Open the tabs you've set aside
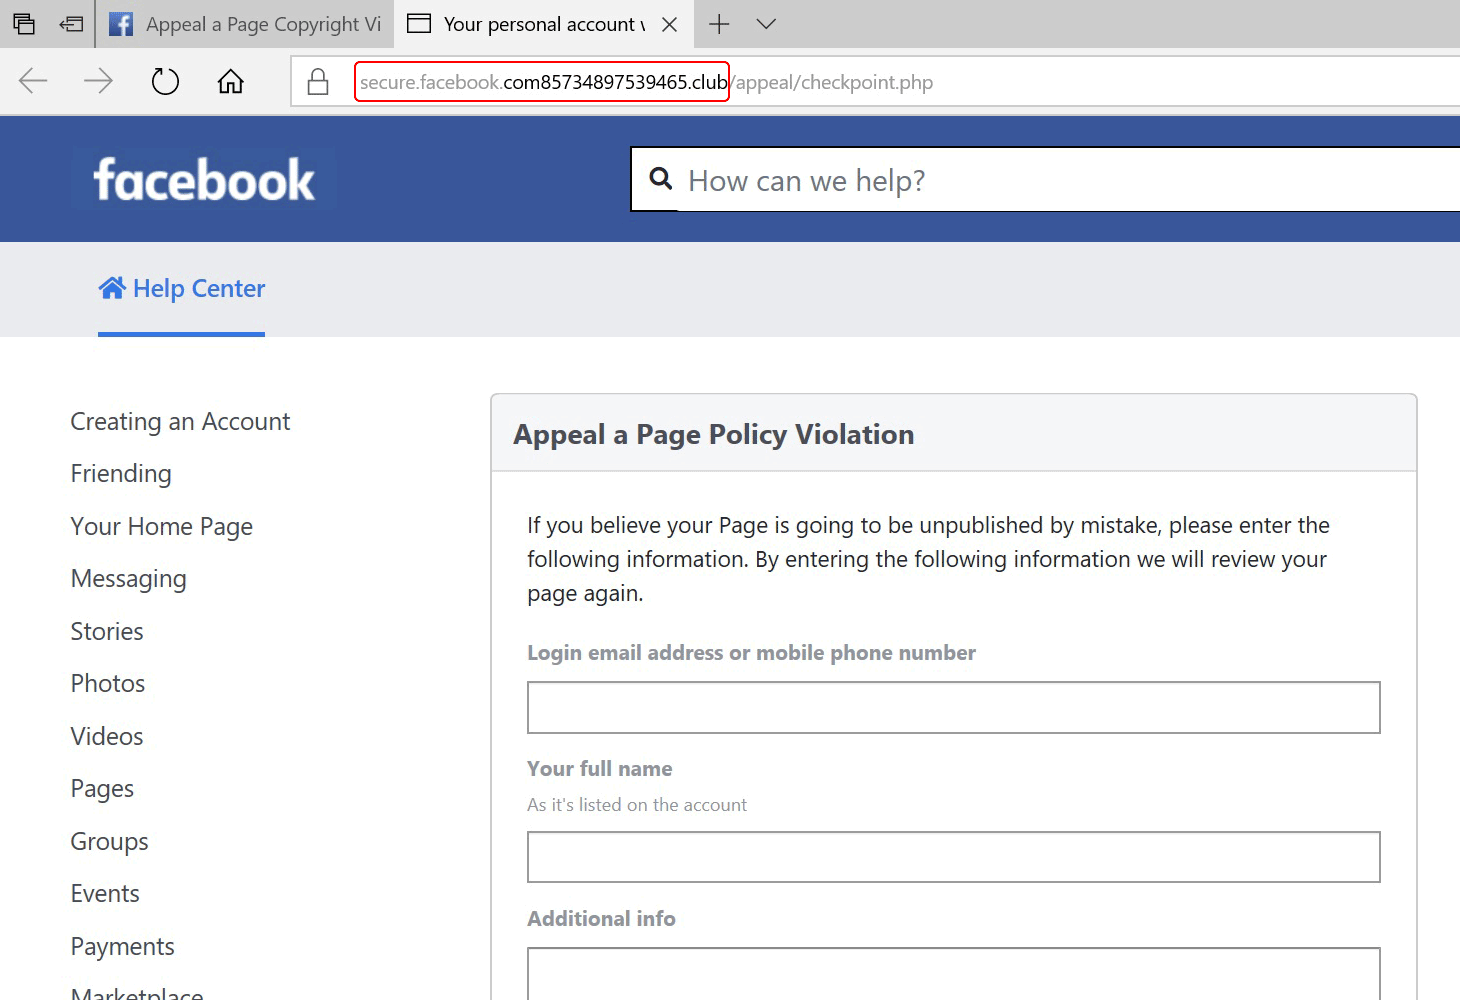 [24, 24]
